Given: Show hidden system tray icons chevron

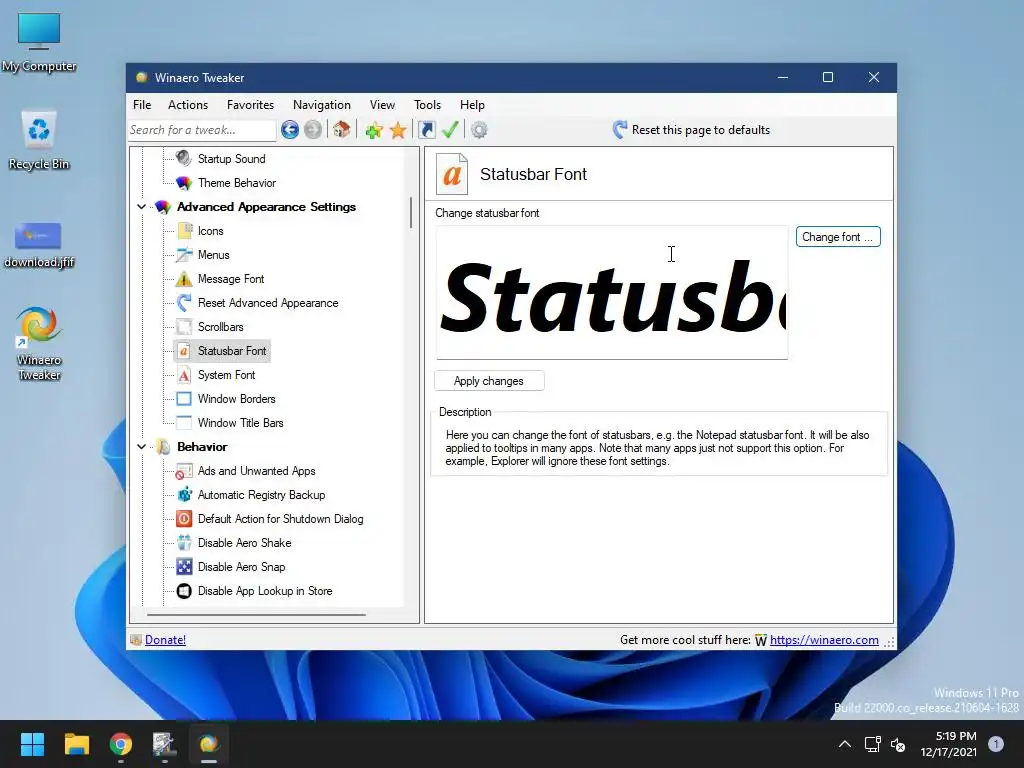Looking at the screenshot, I should 844,744.
